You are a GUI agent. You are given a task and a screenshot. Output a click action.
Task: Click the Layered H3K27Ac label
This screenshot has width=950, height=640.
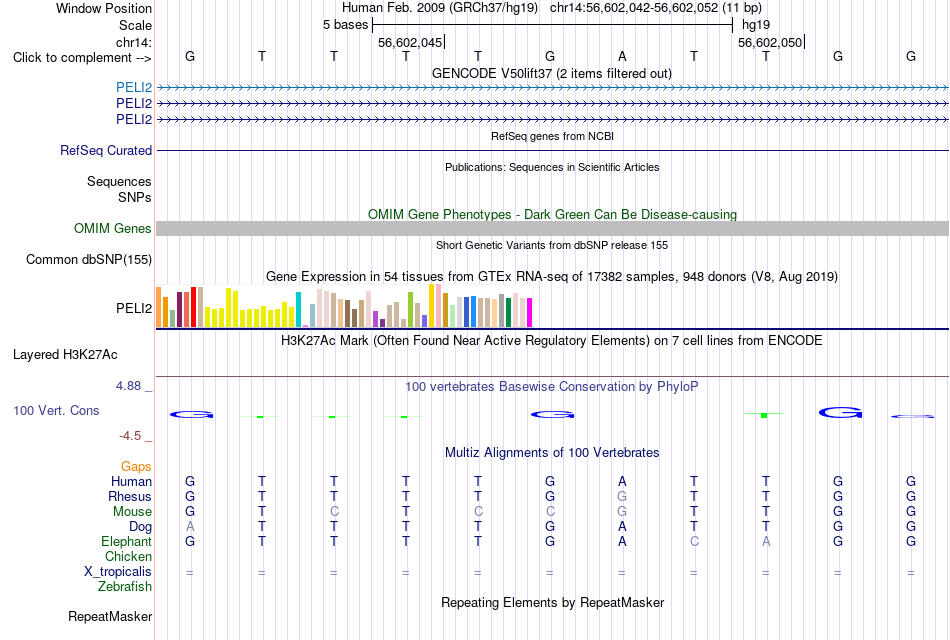pyautogui.click(x=65, y=355)
